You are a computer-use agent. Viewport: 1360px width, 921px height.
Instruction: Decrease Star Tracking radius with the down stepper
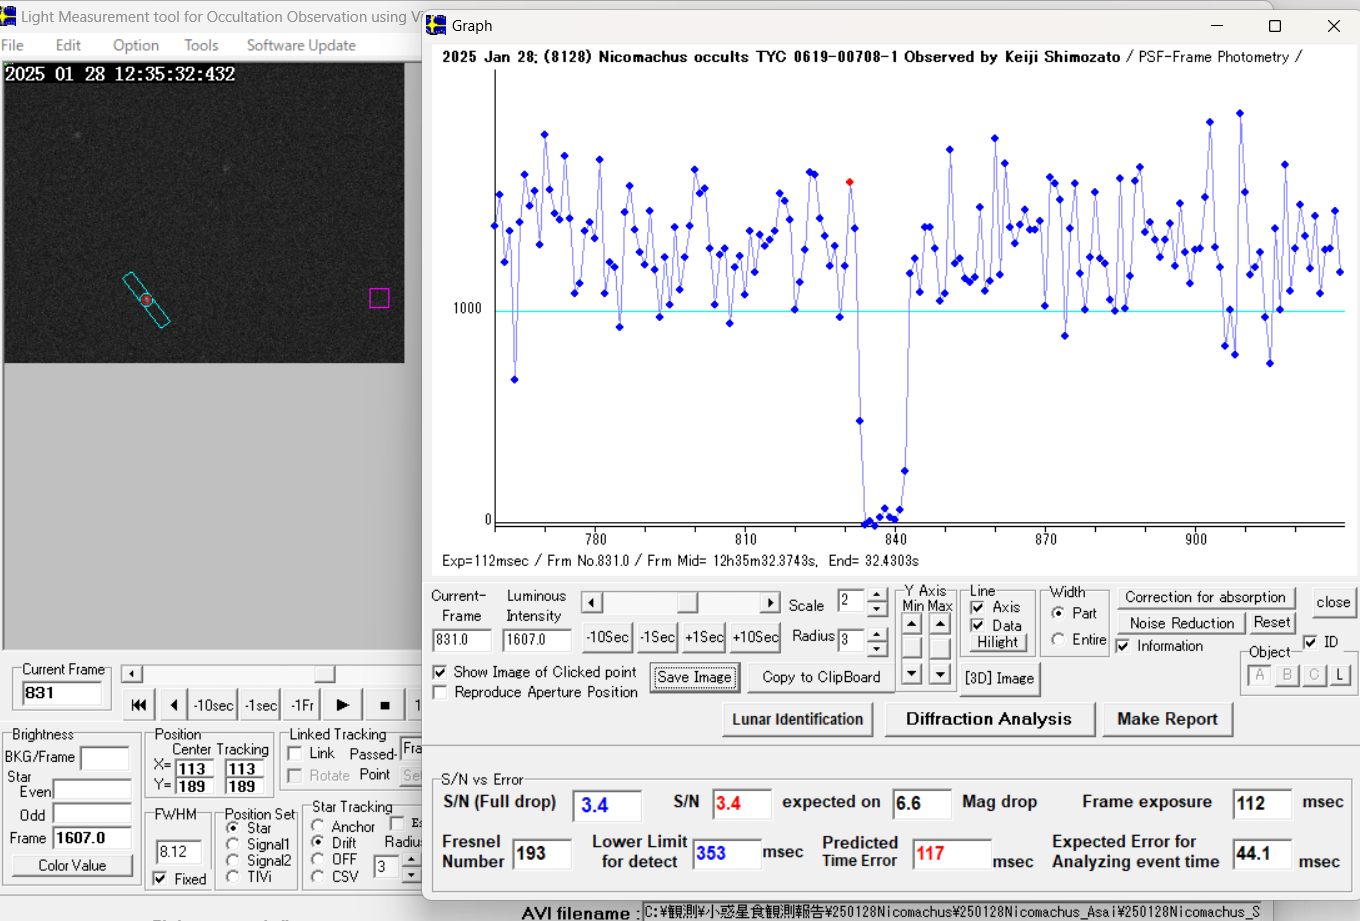(x=411, y=876)
